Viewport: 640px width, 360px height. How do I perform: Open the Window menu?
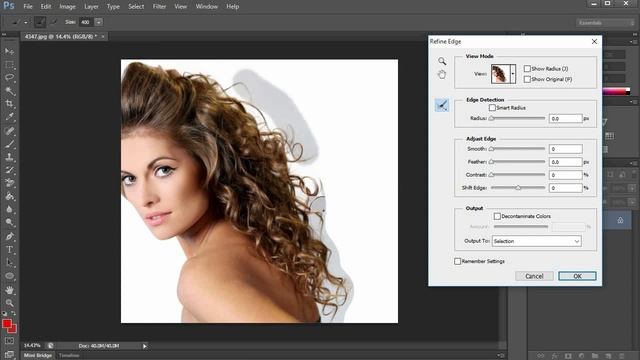207,7
